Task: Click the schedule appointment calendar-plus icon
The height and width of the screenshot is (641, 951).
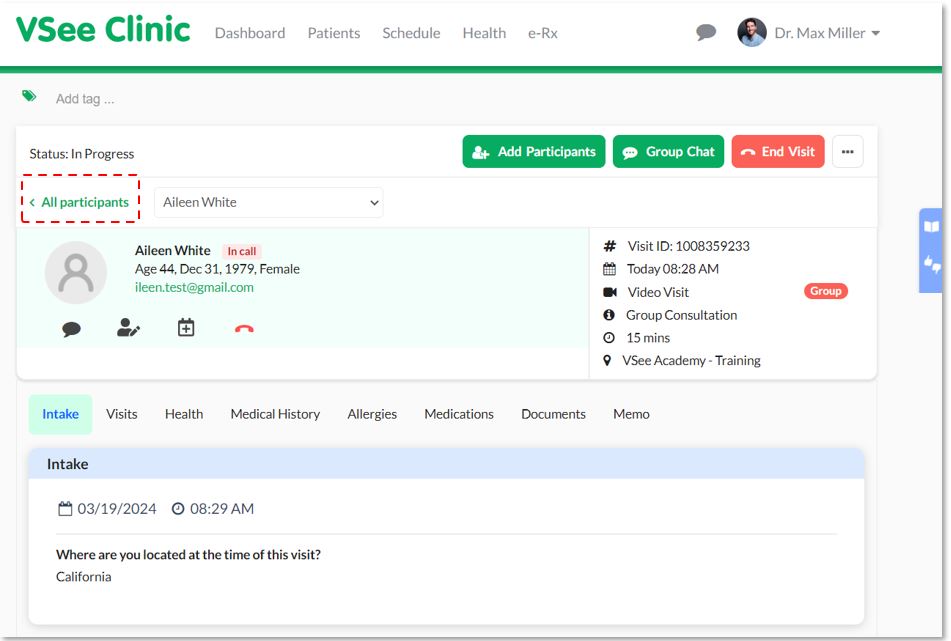Action: tap(186, 327)
